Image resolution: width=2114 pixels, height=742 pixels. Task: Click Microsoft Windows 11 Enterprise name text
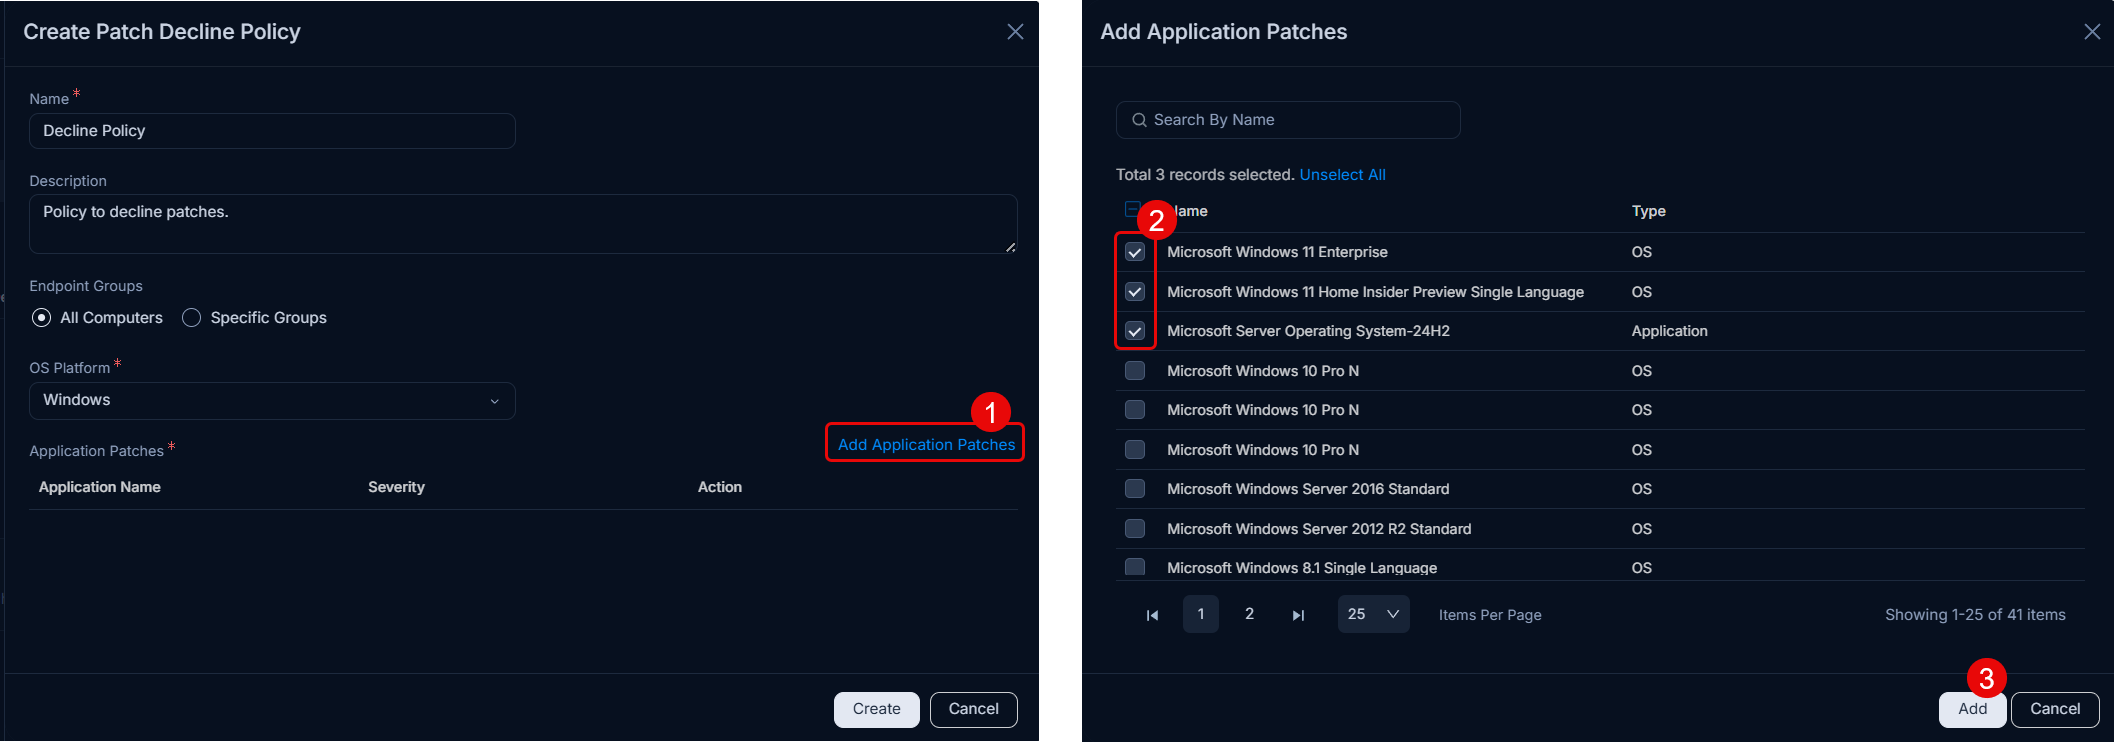tap(1277, 252)
